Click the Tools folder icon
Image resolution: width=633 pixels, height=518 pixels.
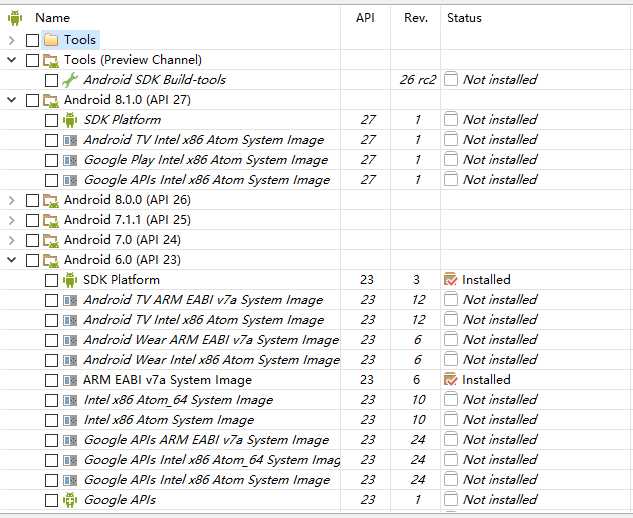coord(51,40)
